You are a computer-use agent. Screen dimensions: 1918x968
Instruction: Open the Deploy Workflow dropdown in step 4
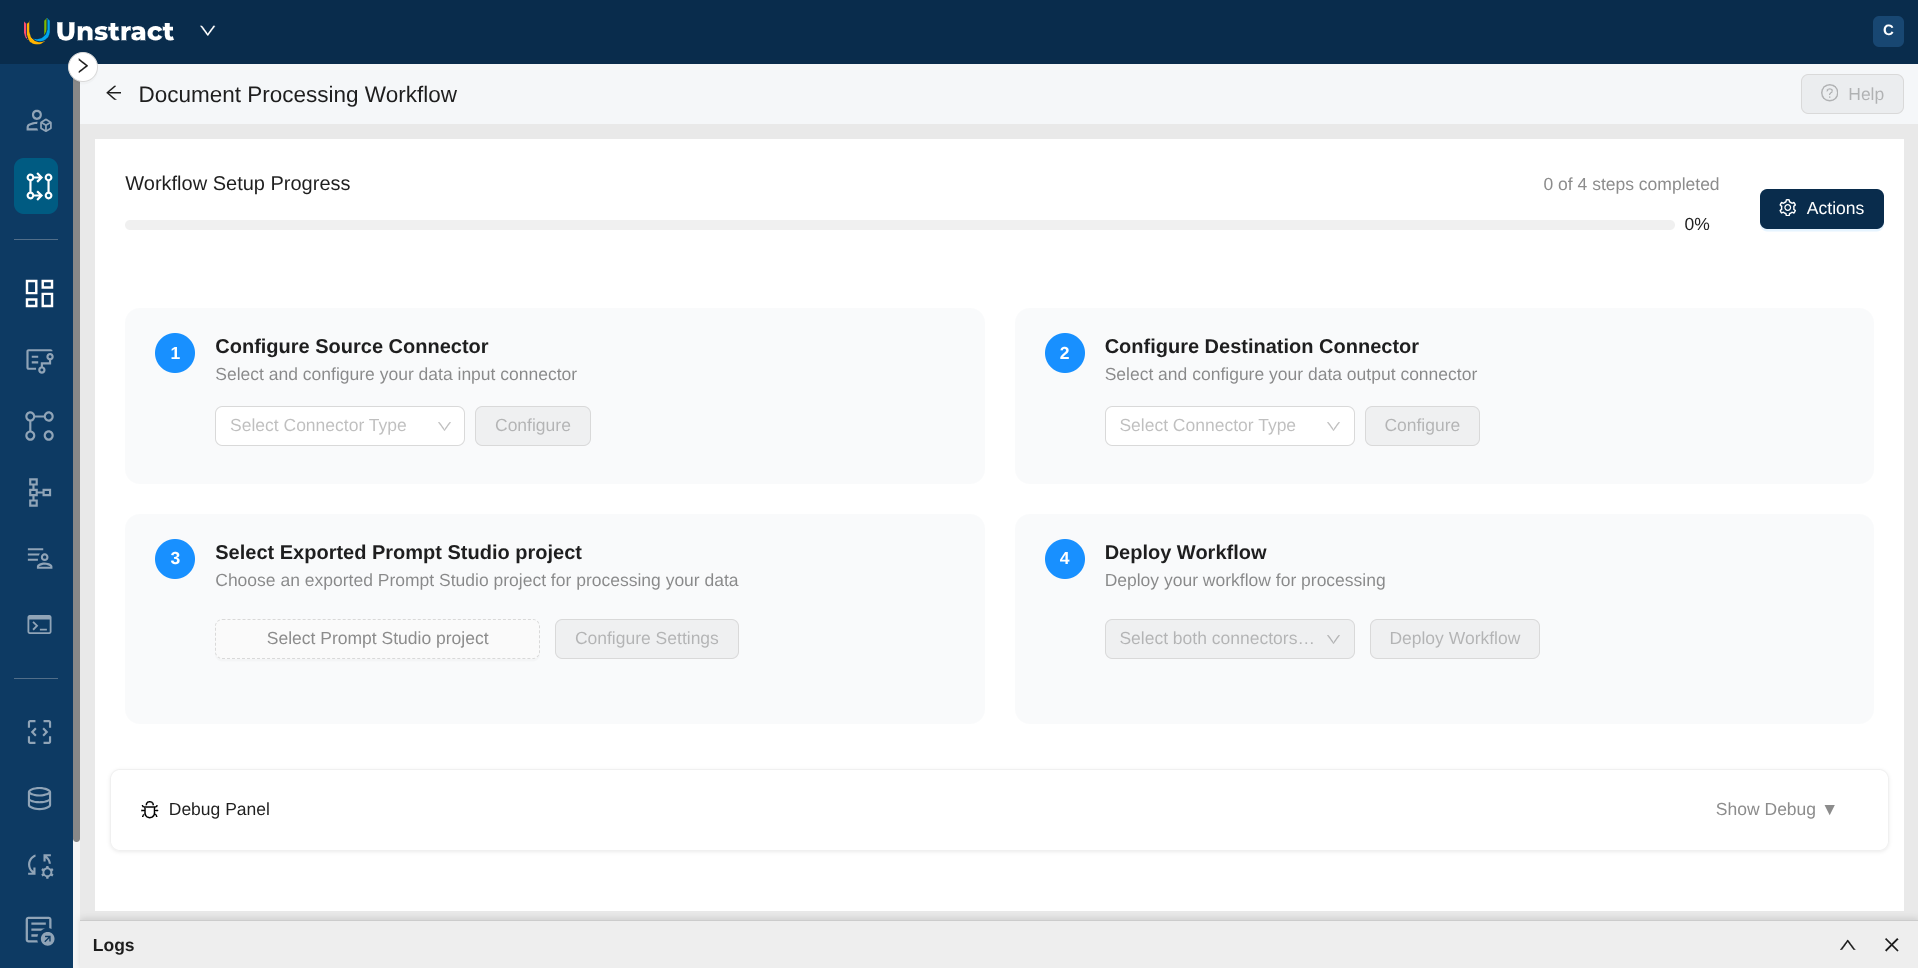(1228, 639)
